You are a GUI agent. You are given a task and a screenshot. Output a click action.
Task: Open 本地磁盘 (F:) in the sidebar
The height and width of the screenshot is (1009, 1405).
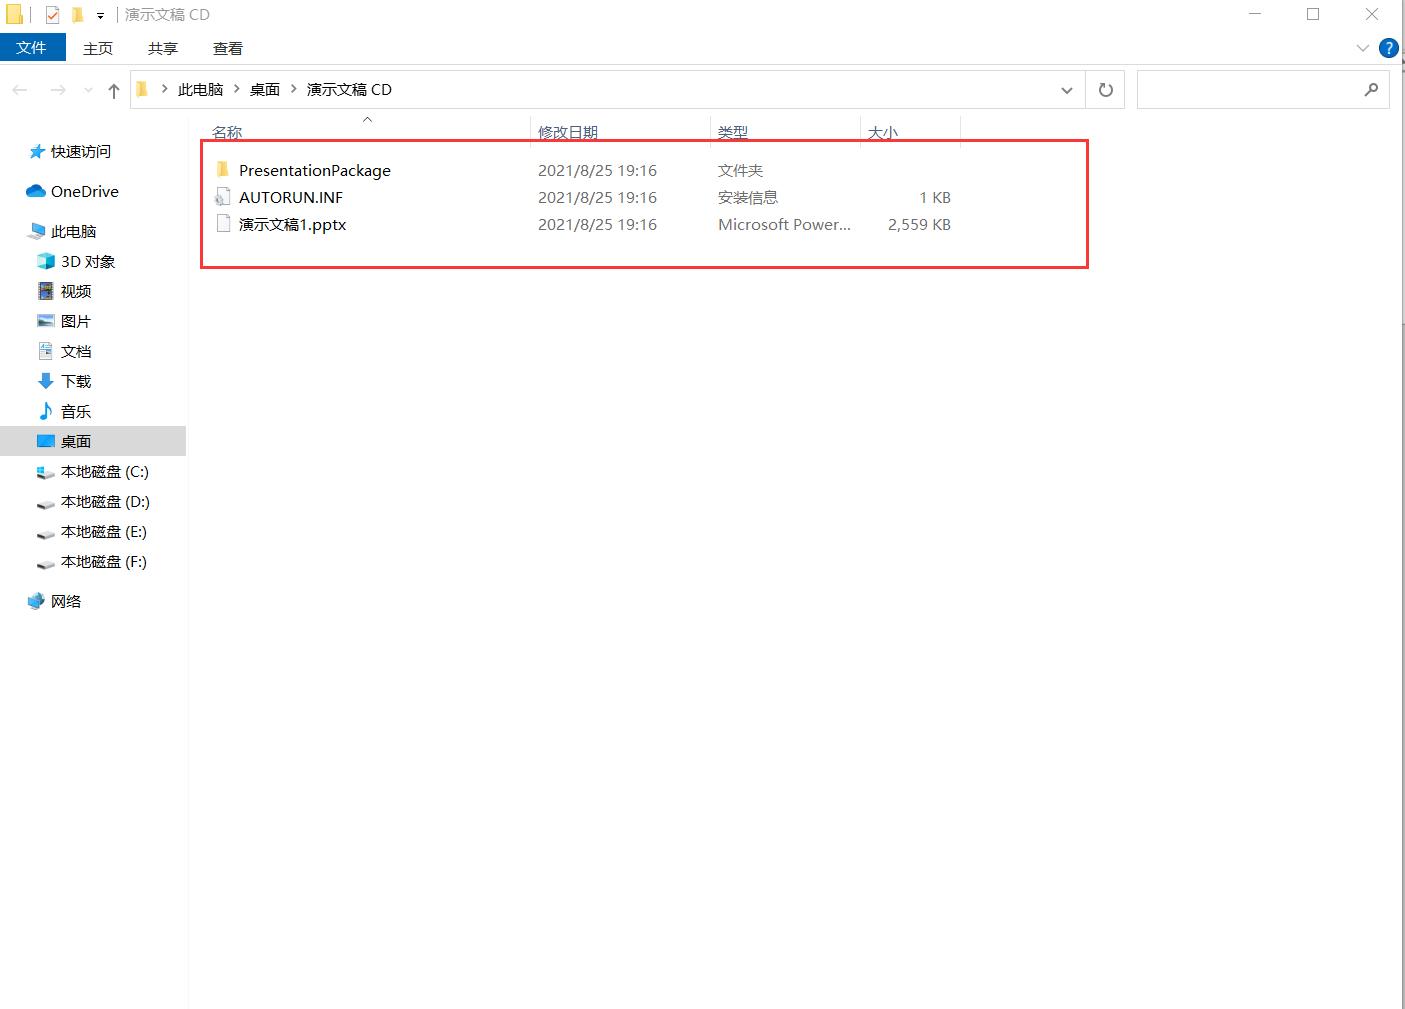(104, 561)
